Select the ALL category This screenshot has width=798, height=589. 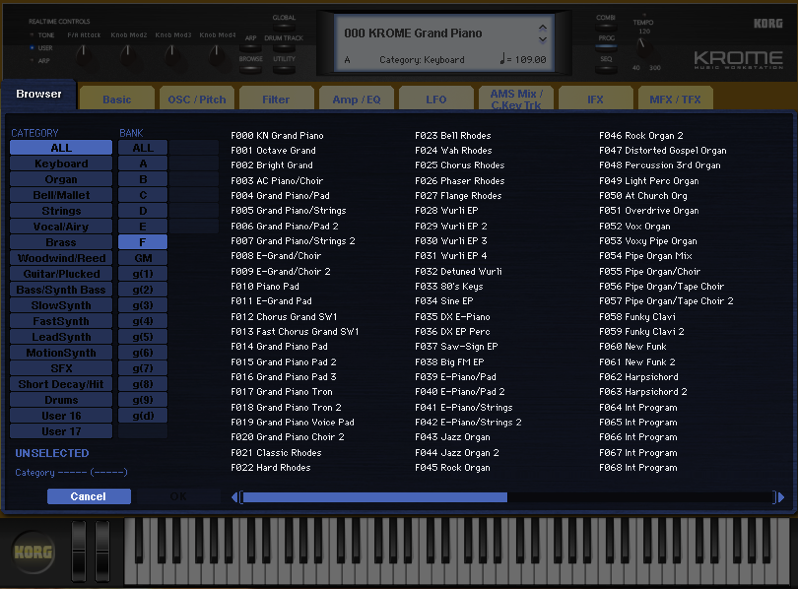61,148
